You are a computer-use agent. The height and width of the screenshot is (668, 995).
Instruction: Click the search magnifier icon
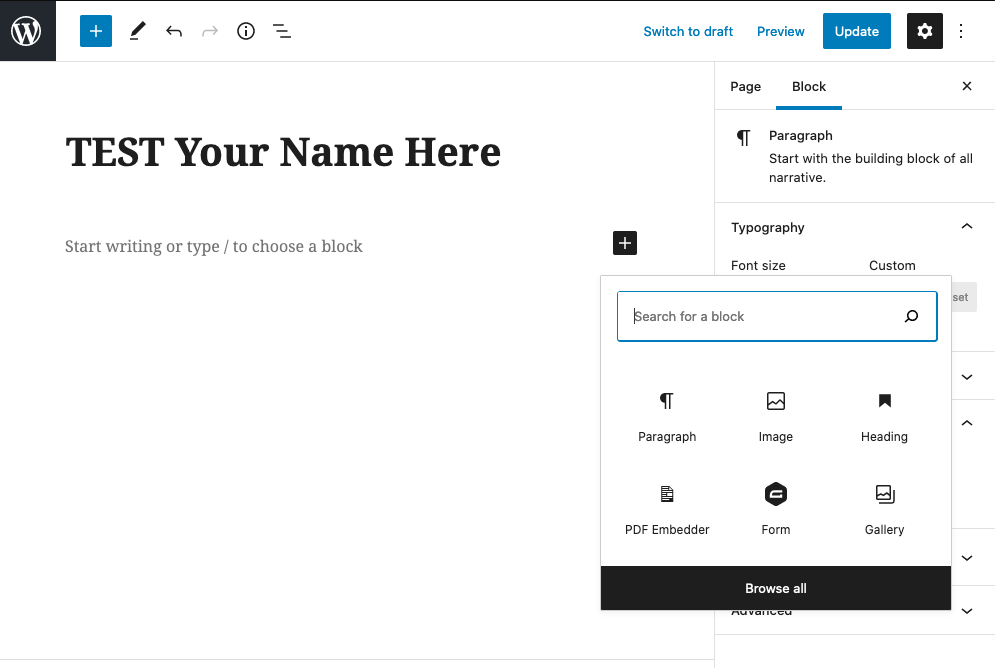pyautogui.click(x=911, y=316)
